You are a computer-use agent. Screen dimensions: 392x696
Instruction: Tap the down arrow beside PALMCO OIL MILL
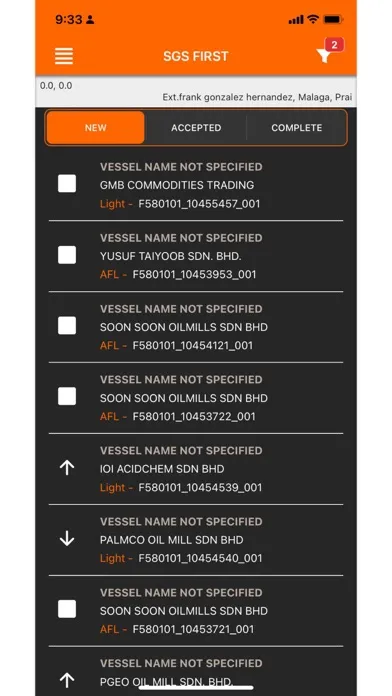(x=67, y=538)
